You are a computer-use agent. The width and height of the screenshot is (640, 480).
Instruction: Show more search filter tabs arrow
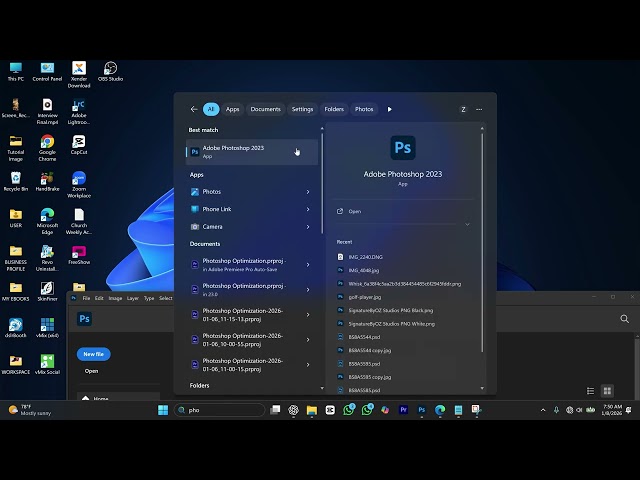pos(389,109)
